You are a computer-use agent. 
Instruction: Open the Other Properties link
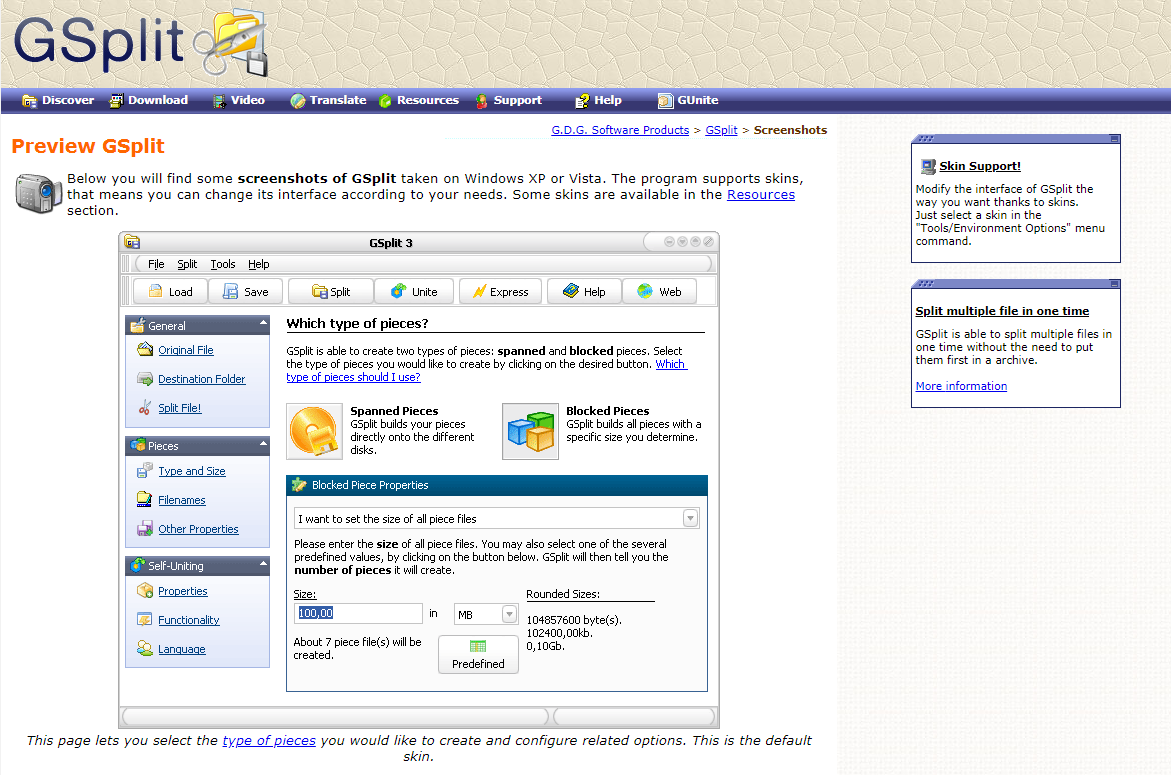(x=199, y=529)
